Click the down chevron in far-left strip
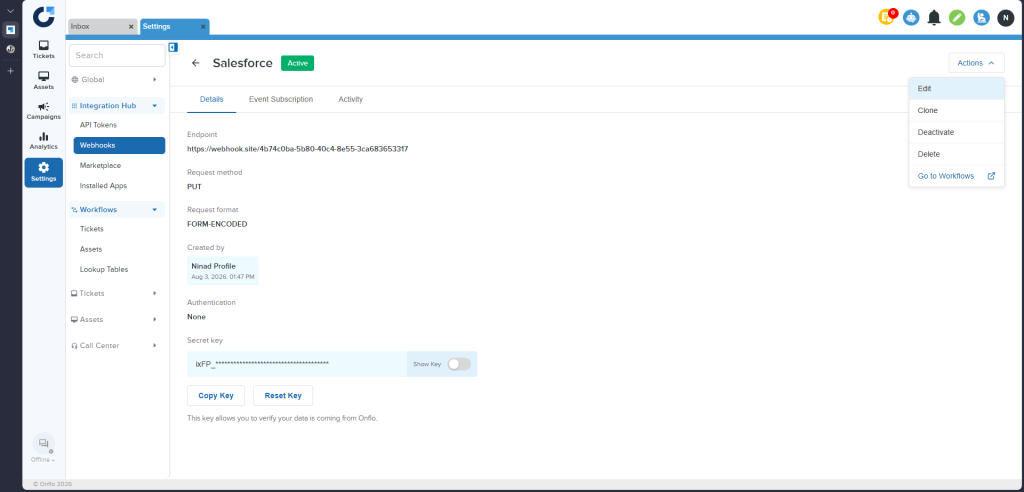 pyautogui.click(x=10, y=11)
